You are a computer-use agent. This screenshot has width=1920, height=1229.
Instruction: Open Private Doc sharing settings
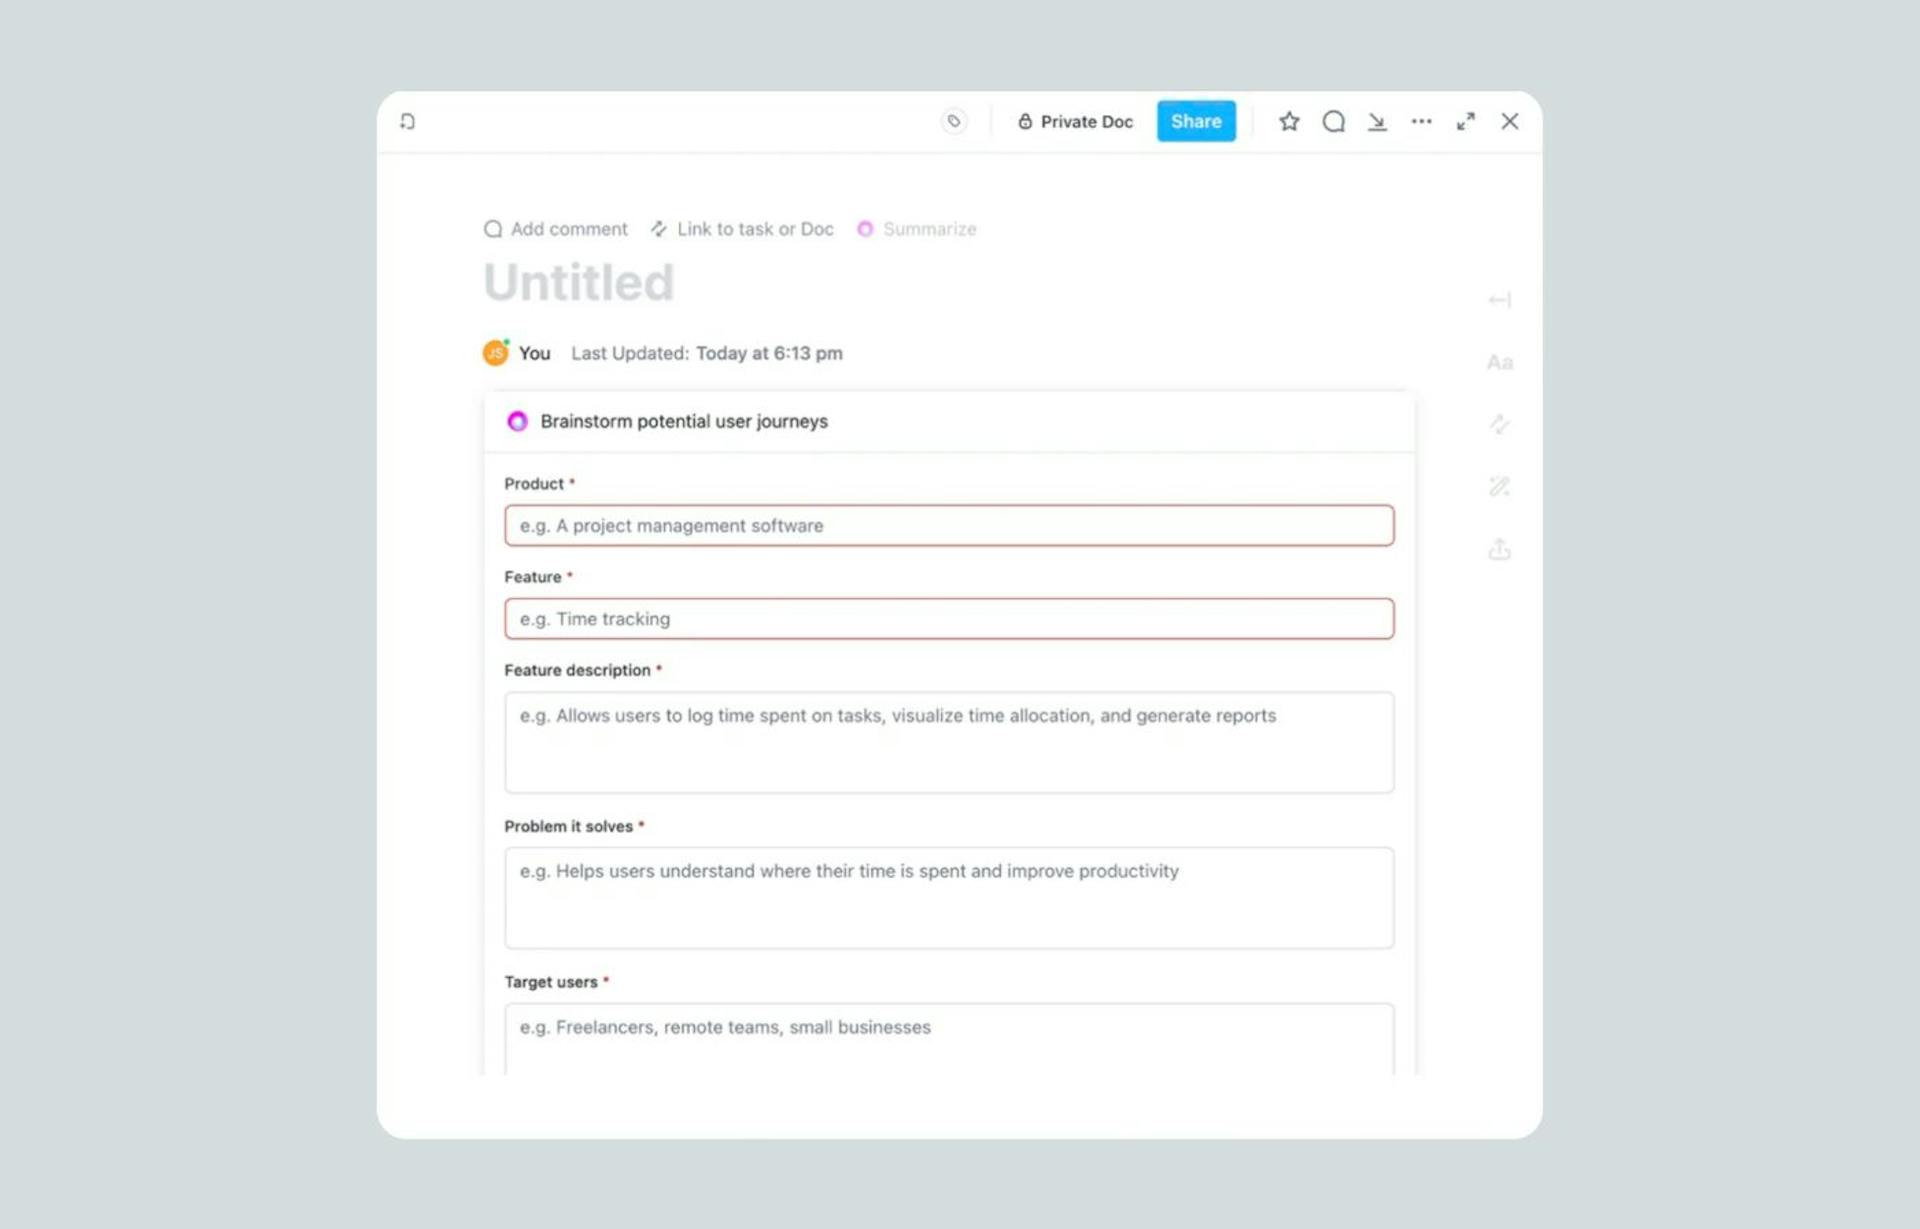click(1075, 121)
